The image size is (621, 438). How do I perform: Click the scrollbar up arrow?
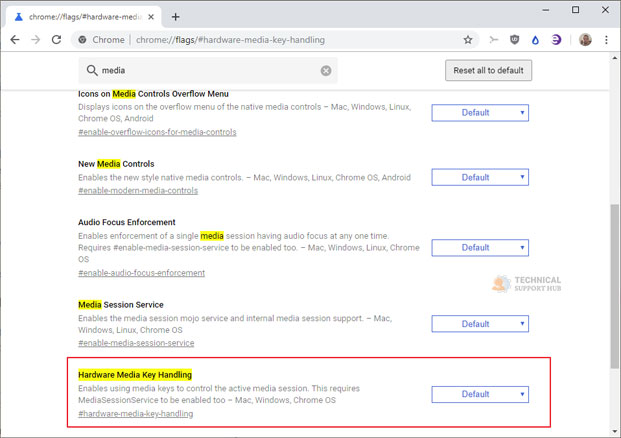tap(614, 58)
